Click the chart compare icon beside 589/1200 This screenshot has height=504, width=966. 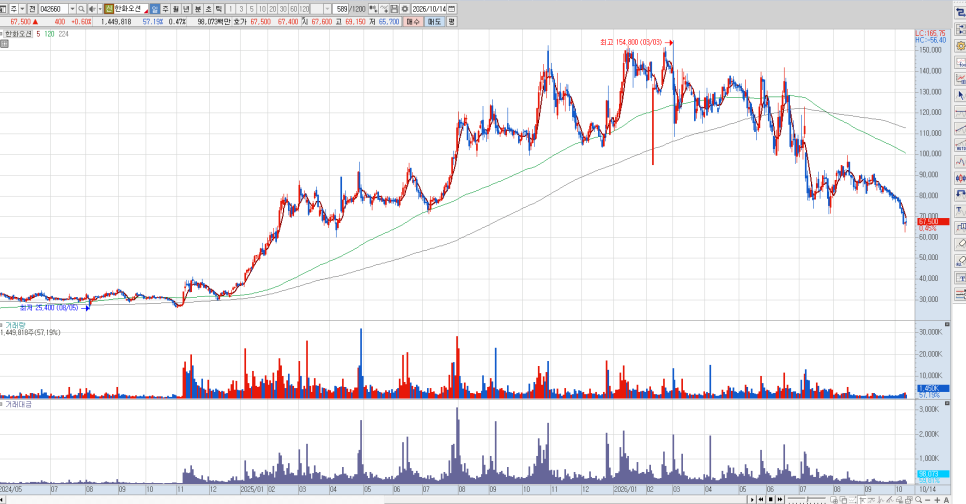[373, 9]
